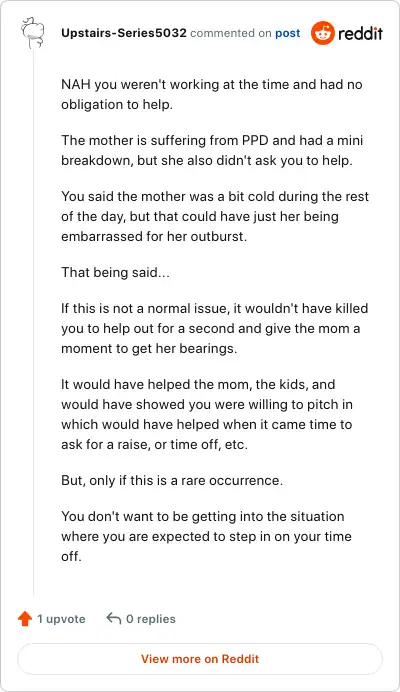Viewport: 400px width, 692px height.
Task: Click the final paragraph starting "You don't want"
Action: pos(207,536)
